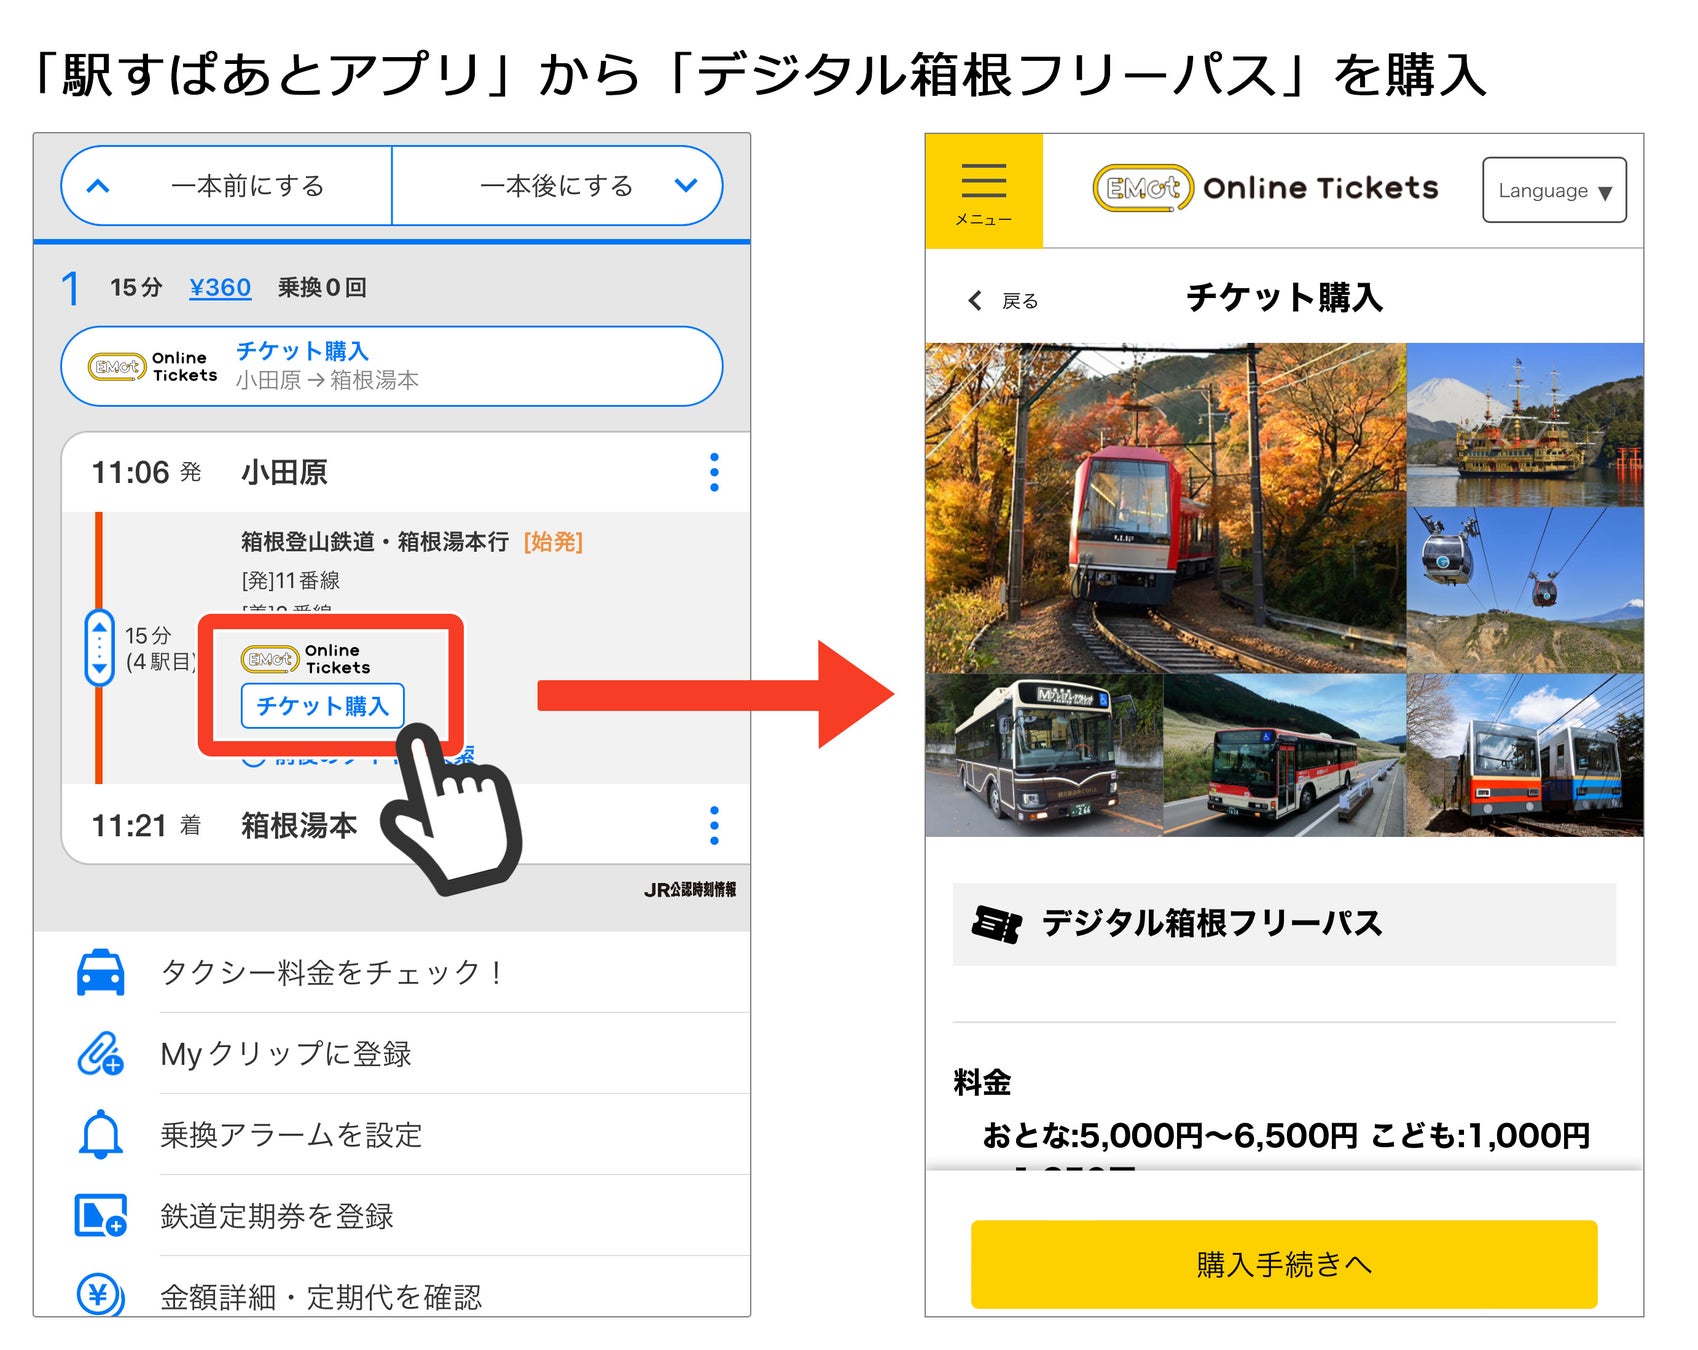The width and height of the screenshot is (1698, 1350).
Task: Open EMot チケット購入 小田原→箱根湯本 banner
Action: 392,366
